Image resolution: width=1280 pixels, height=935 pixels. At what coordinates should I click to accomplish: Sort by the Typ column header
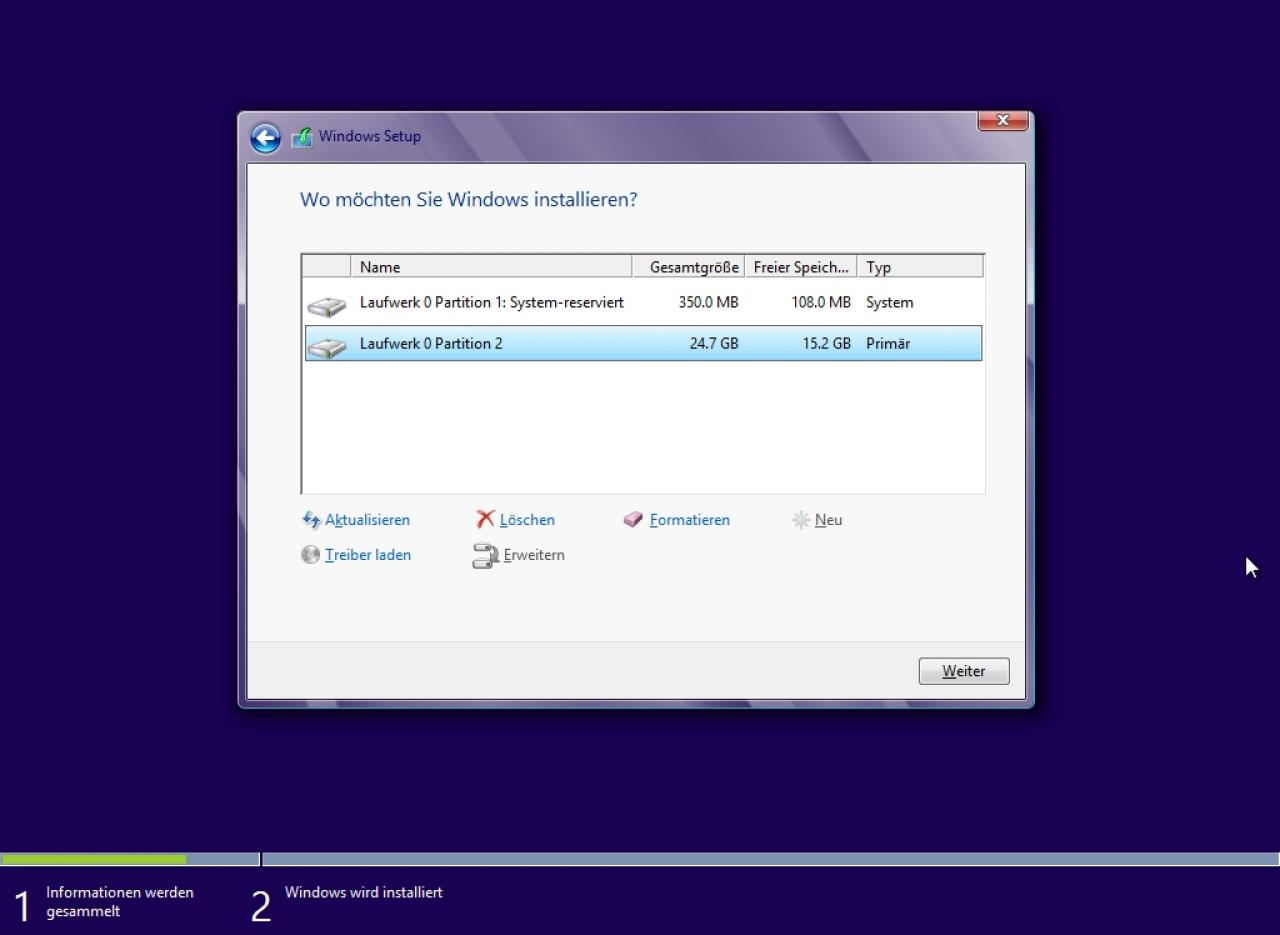[920, 267]
